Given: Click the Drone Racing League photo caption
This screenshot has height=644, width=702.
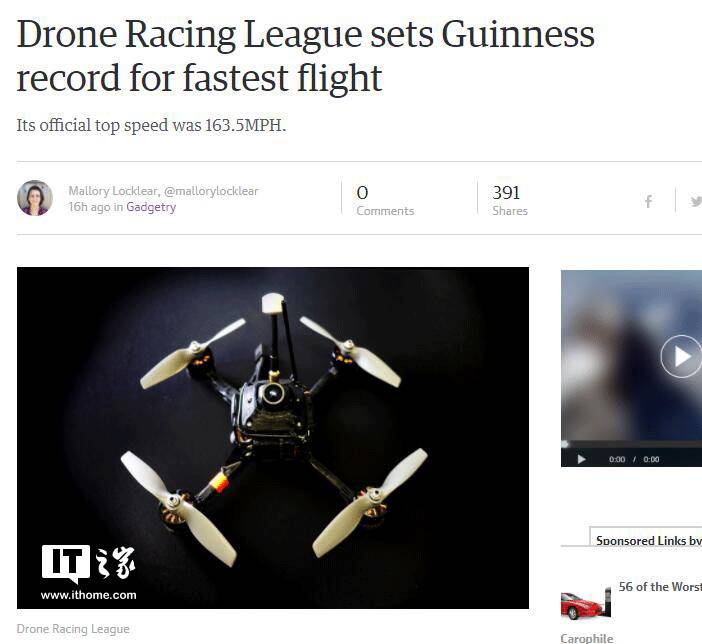Looking at the screenshot, I should point(73,629).
